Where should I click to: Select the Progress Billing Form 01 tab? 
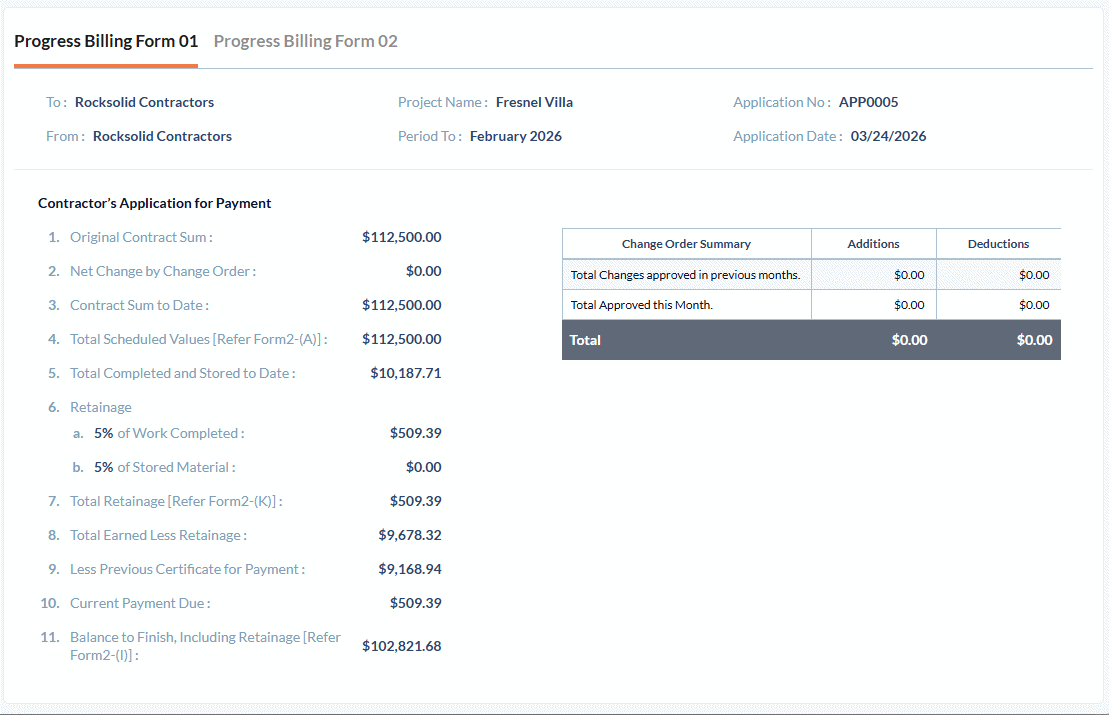[x=106, y=41]
